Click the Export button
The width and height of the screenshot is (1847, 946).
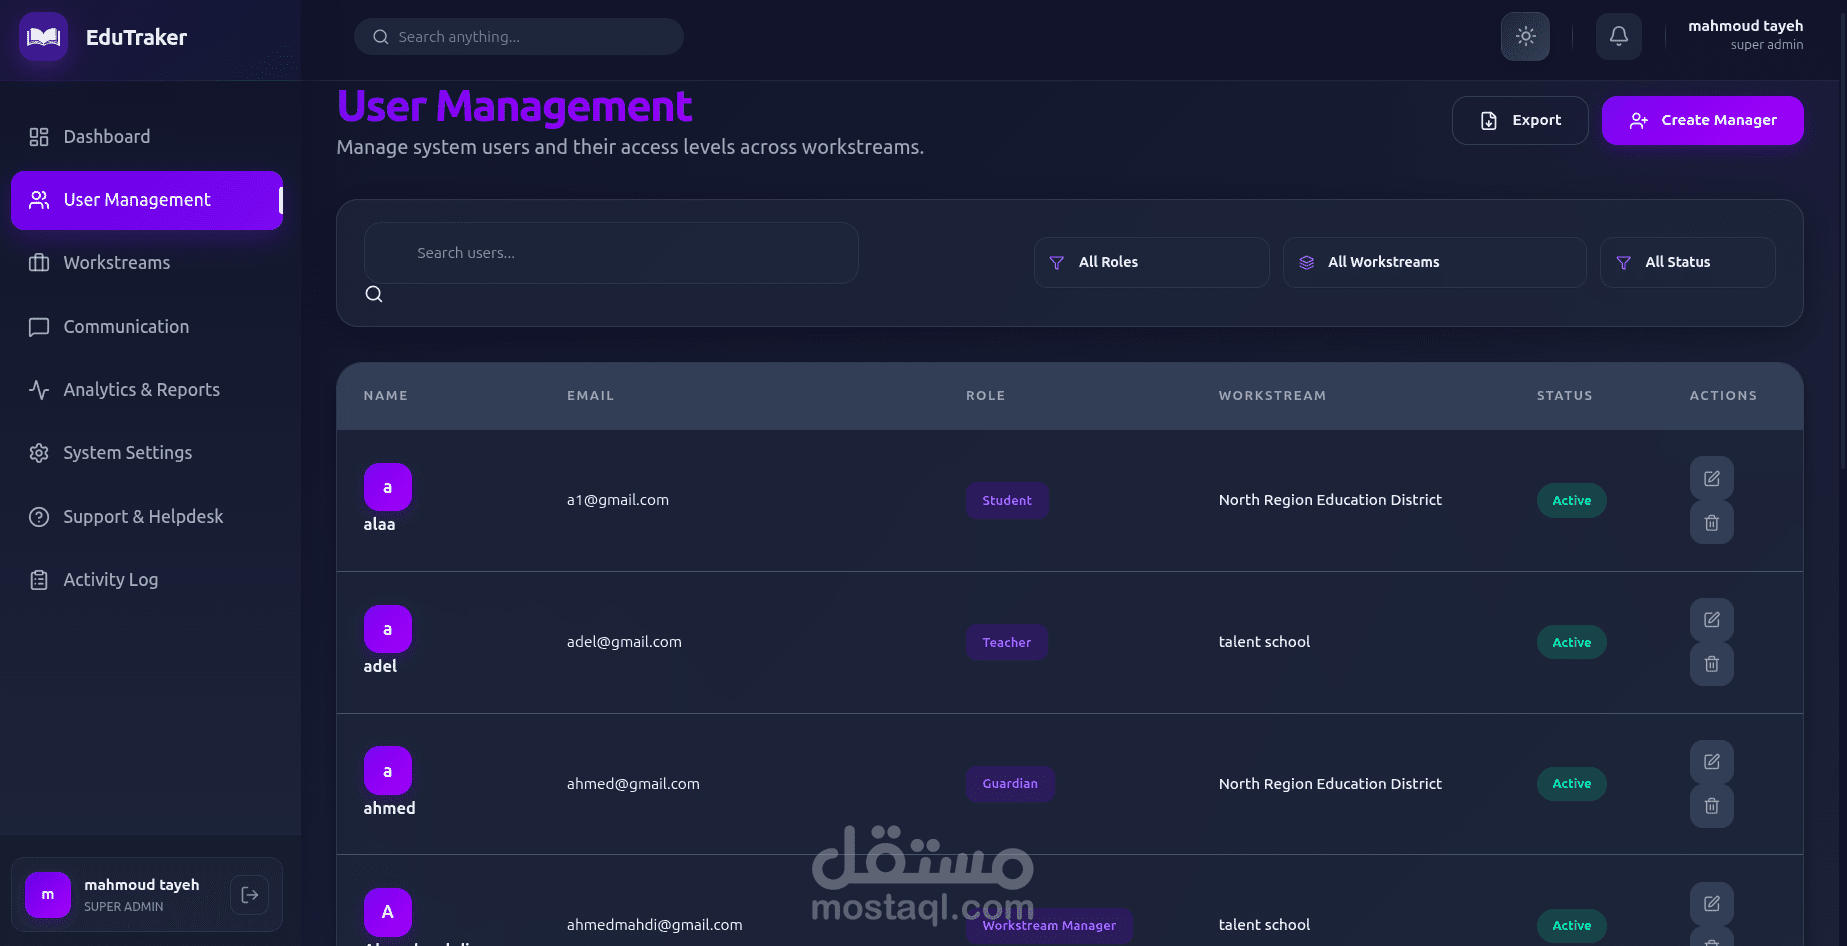click(x=1520, y=120)
